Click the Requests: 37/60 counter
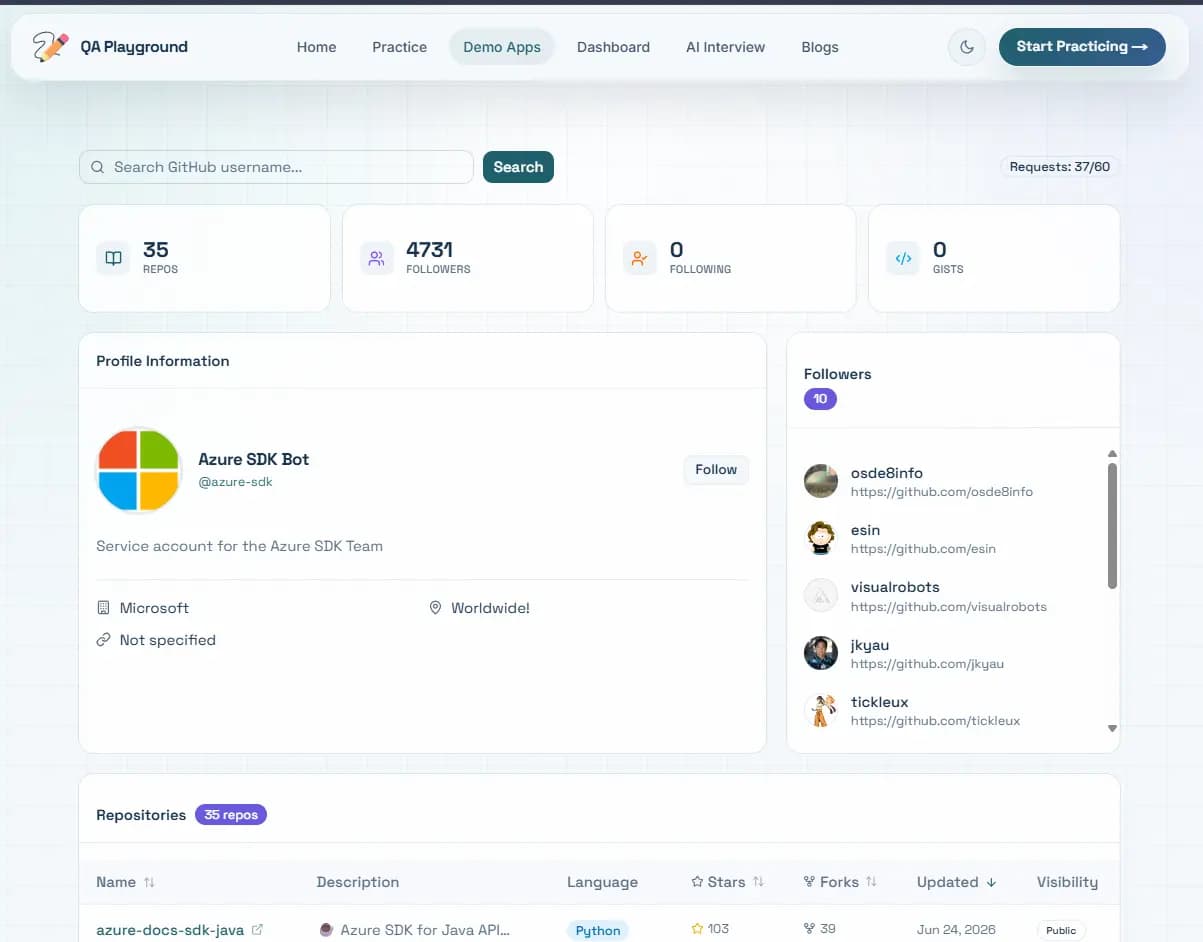The width and height of the screenshot is (1203, 942). tap(1060, 167)
